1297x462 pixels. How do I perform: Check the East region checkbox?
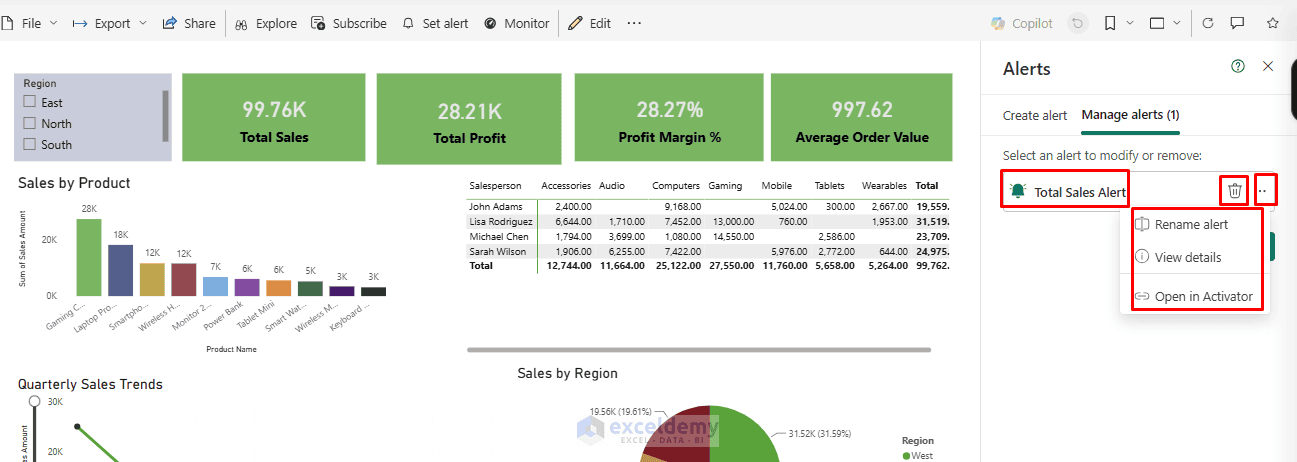pos(30,102)
